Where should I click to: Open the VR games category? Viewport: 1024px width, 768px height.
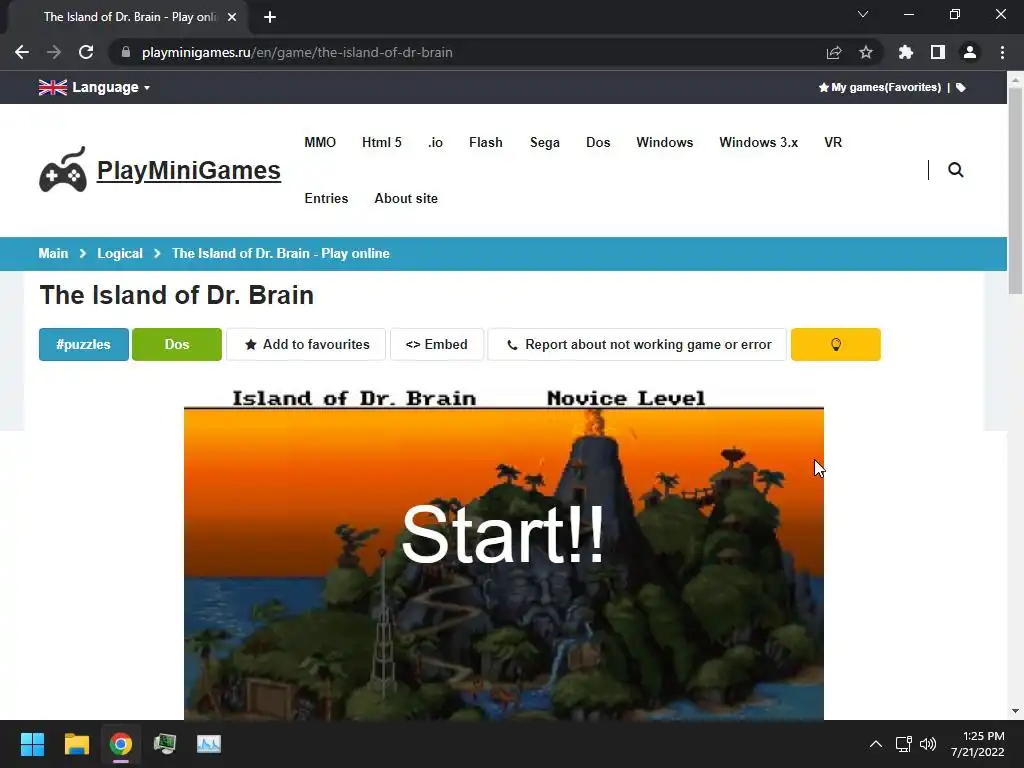pyautogui.click(x=833, y=142)
